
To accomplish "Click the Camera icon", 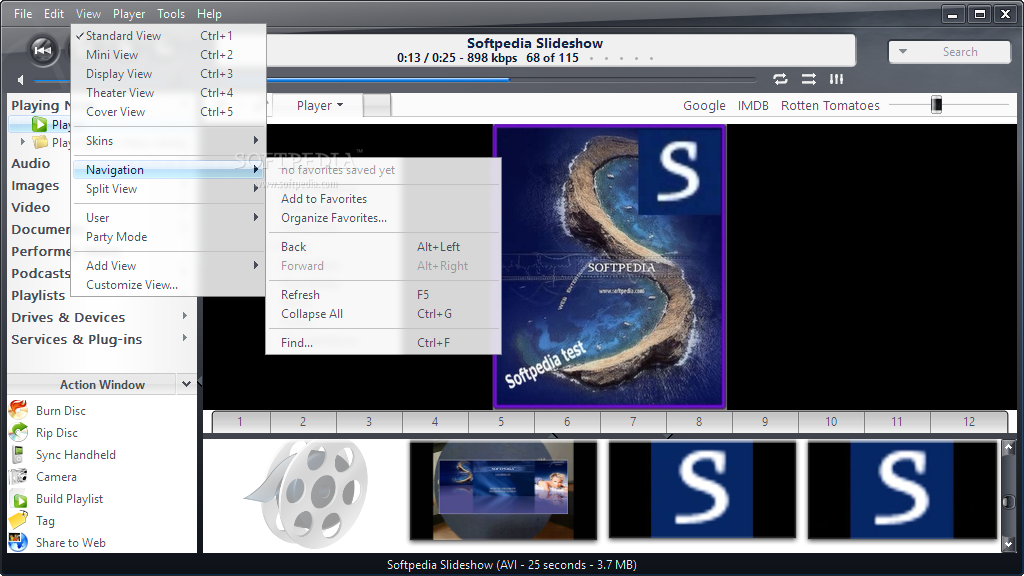I will [18, 477].
